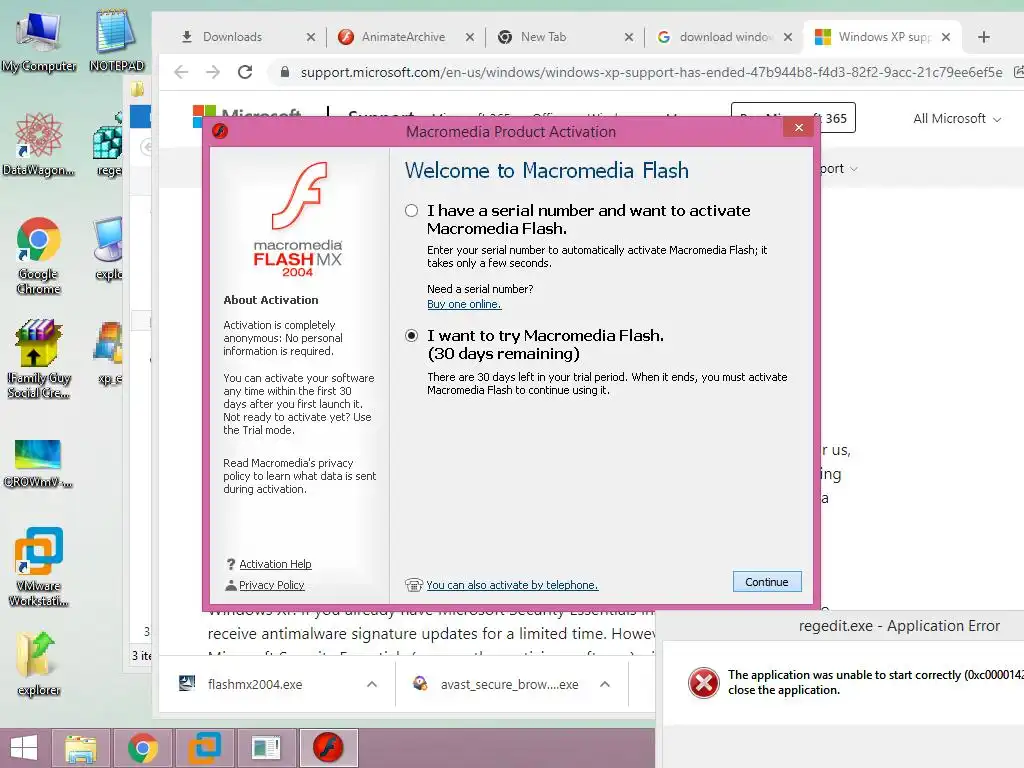Click the red error icon in regedit dialog

coord(703,683)
